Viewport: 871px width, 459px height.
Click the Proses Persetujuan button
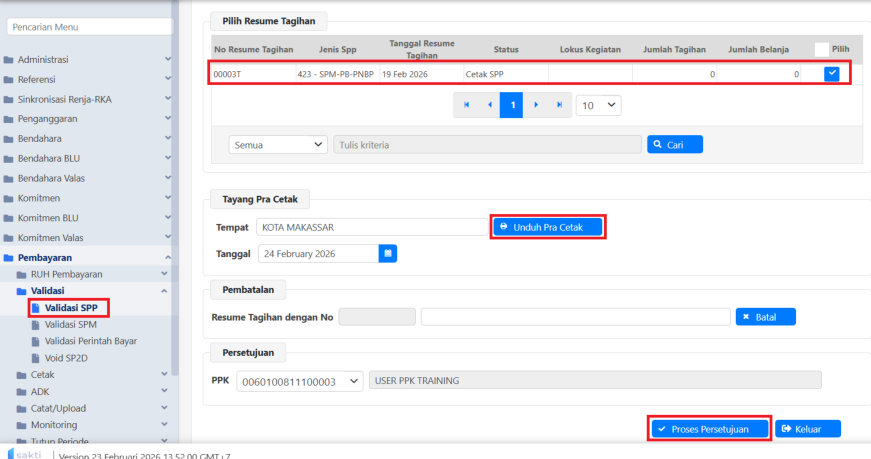point(709,429)
